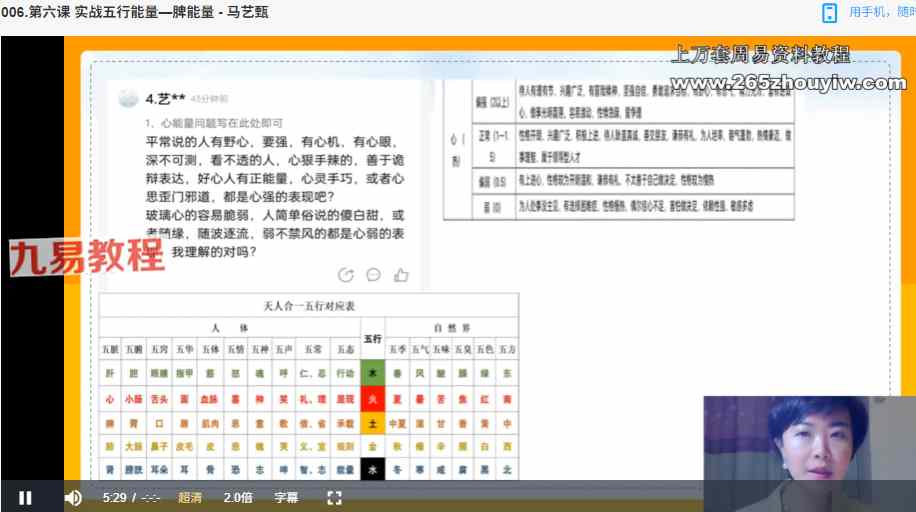Open the 超清 video quality menu
The width and height of the screenshot is (916, 512).
[190, 497]
